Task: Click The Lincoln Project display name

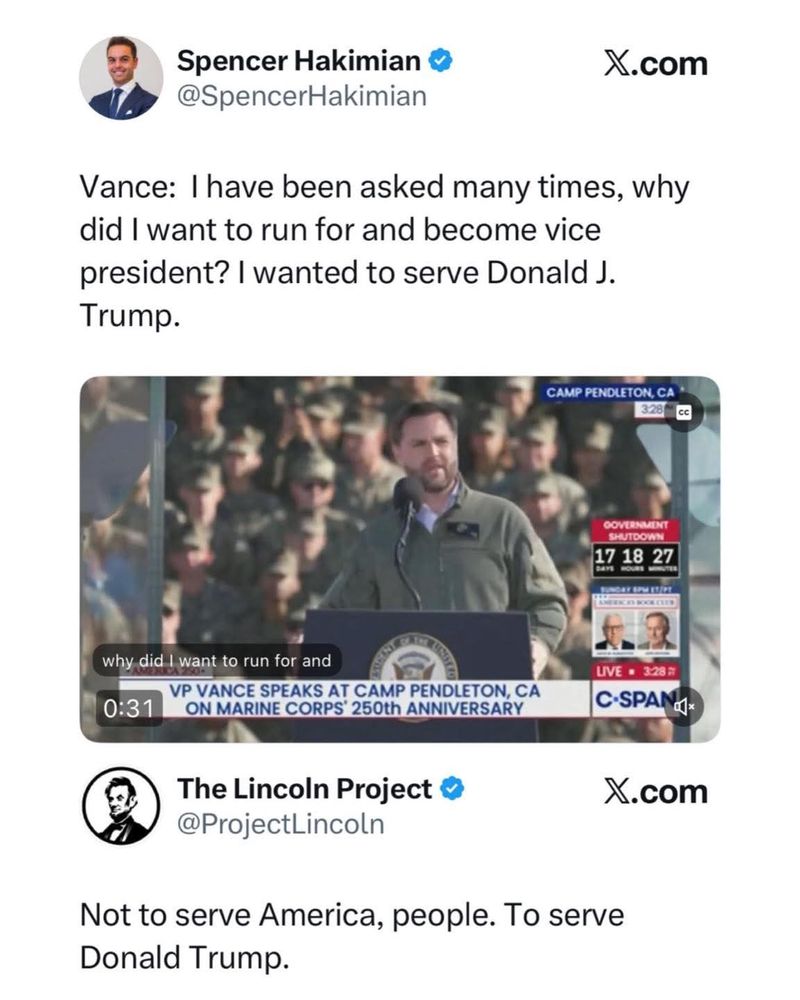Action: pos(304,789)
